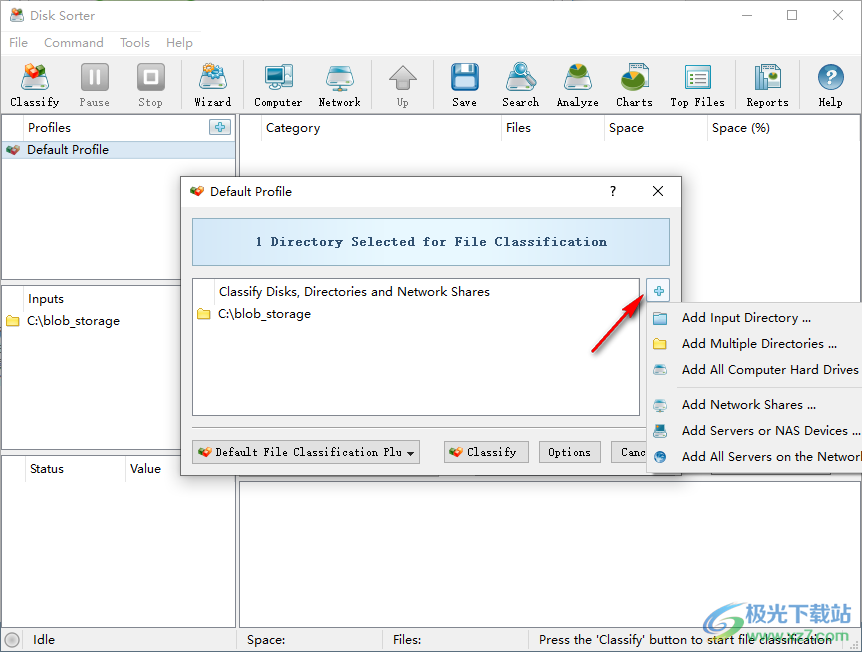Click the Category column header
Viewport: 862px width, 652px height.
point(380,128)
